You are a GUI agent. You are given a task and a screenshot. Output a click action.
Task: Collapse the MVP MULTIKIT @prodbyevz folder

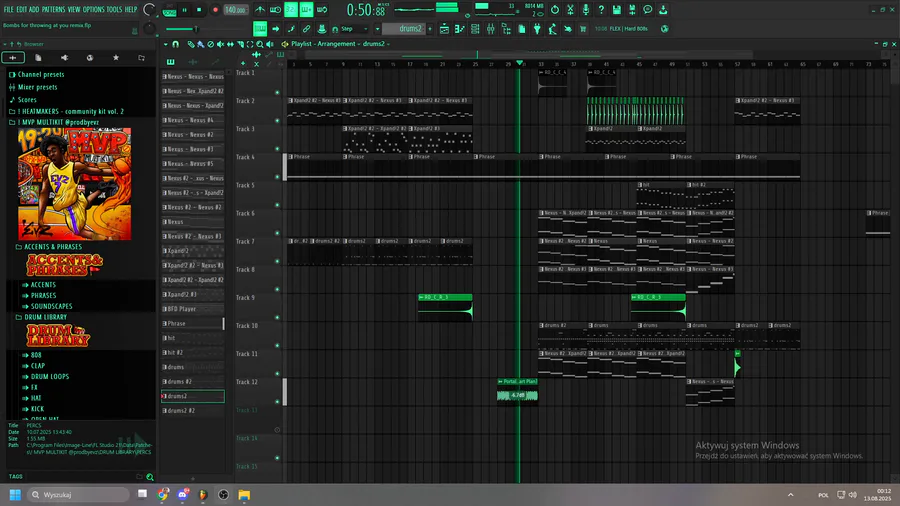pyautogui.click(x=54, y=122)
